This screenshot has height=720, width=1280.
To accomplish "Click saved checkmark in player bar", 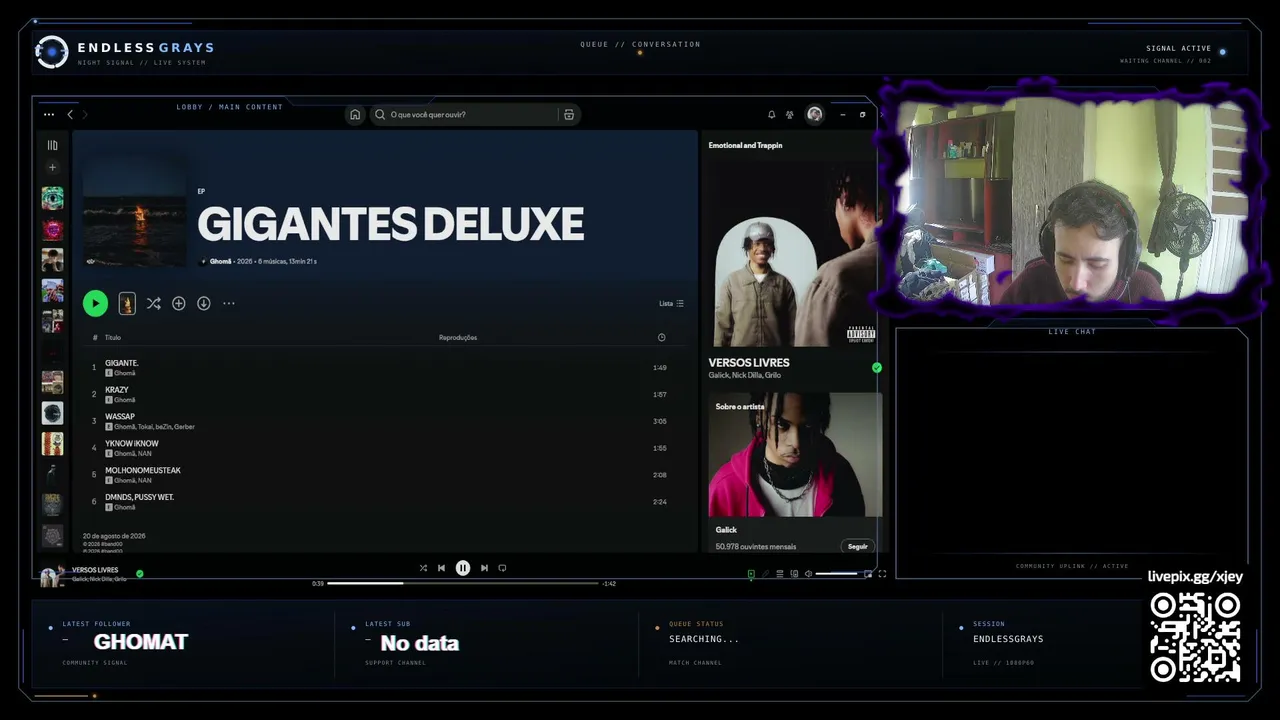I will tap(140, 574).
